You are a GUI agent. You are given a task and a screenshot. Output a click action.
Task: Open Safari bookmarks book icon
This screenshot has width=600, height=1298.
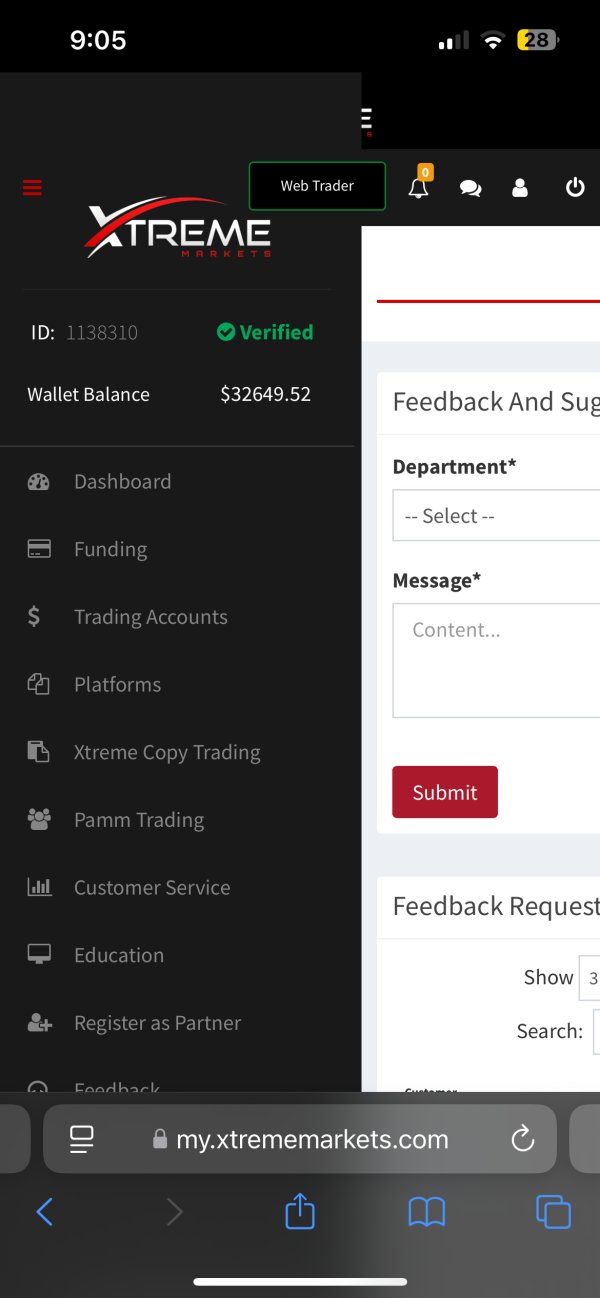tap(427, 1212)
